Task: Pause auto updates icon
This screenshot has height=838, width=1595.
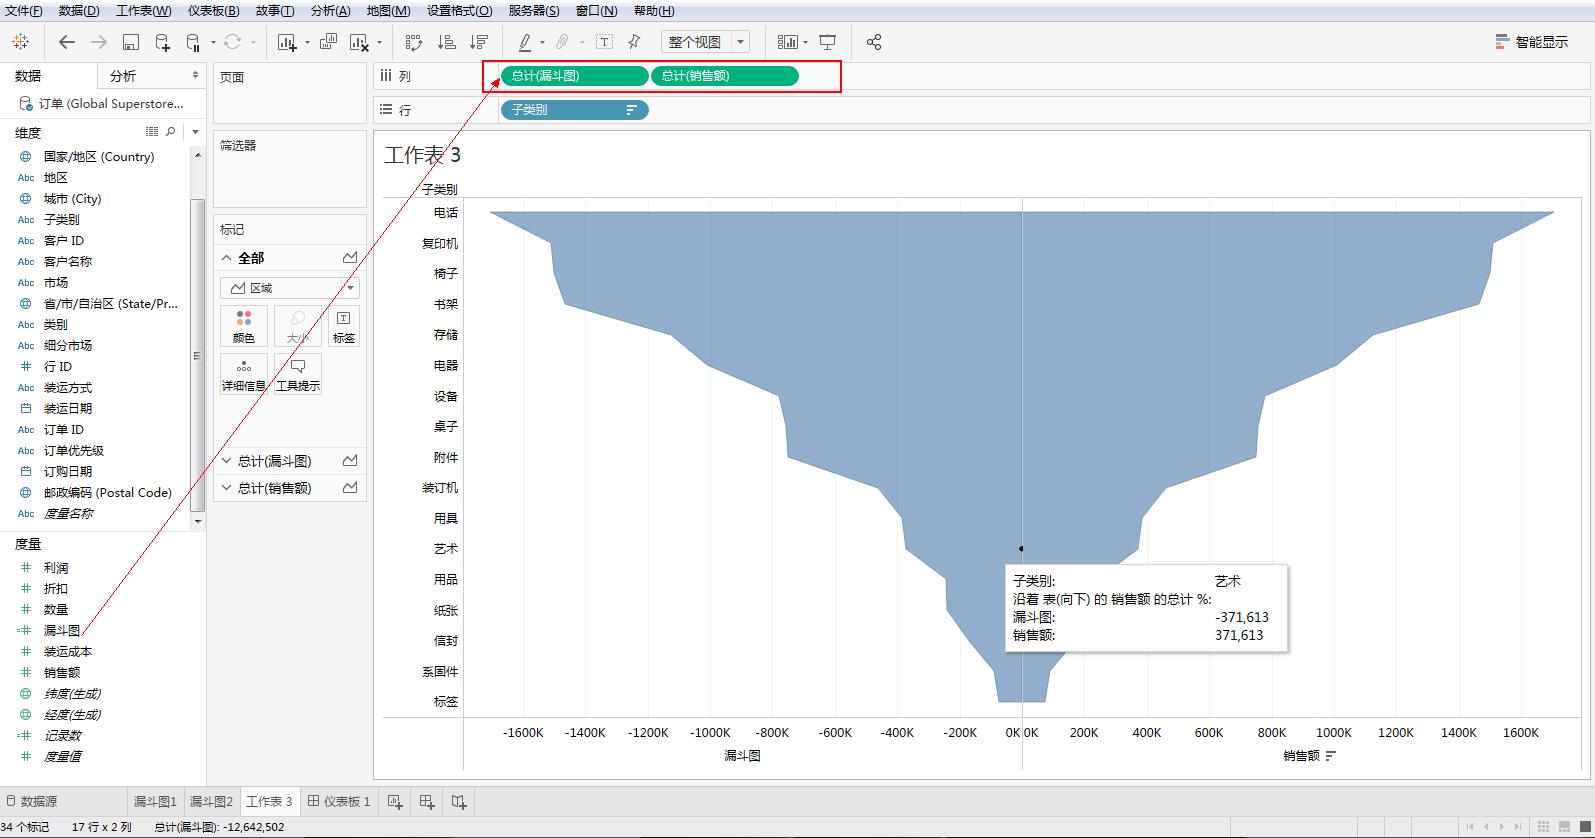Action: click(x=194, y=42)
